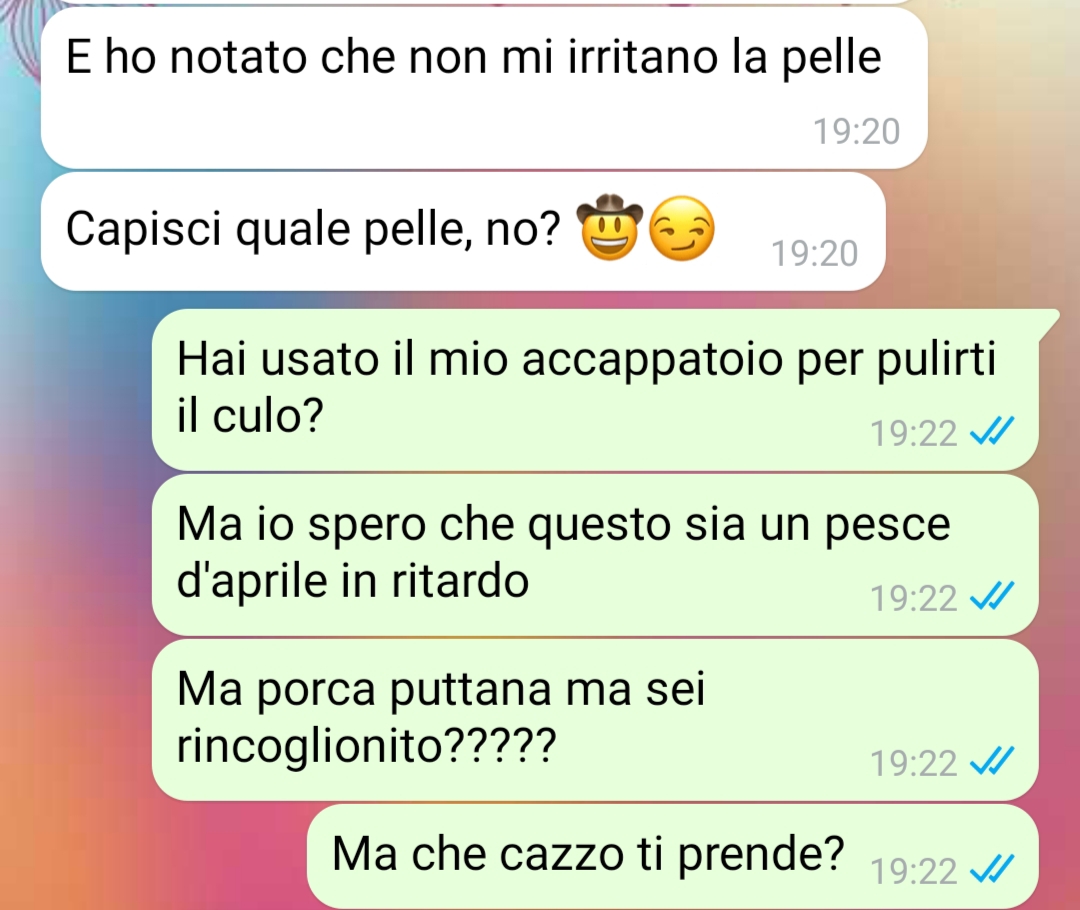
Task: Tap the 19:20 timestamp next to the emojis
Action: point(815,254)
